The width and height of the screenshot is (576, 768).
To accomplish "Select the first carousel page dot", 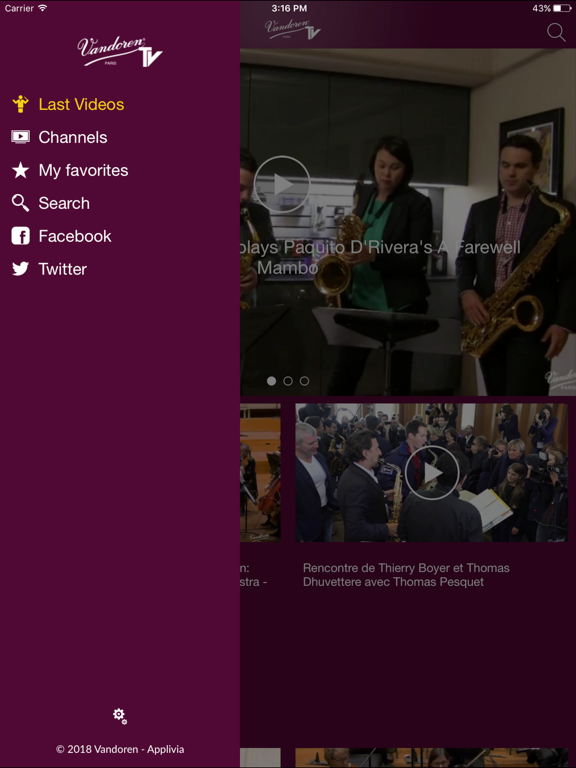I will [271, 381].
